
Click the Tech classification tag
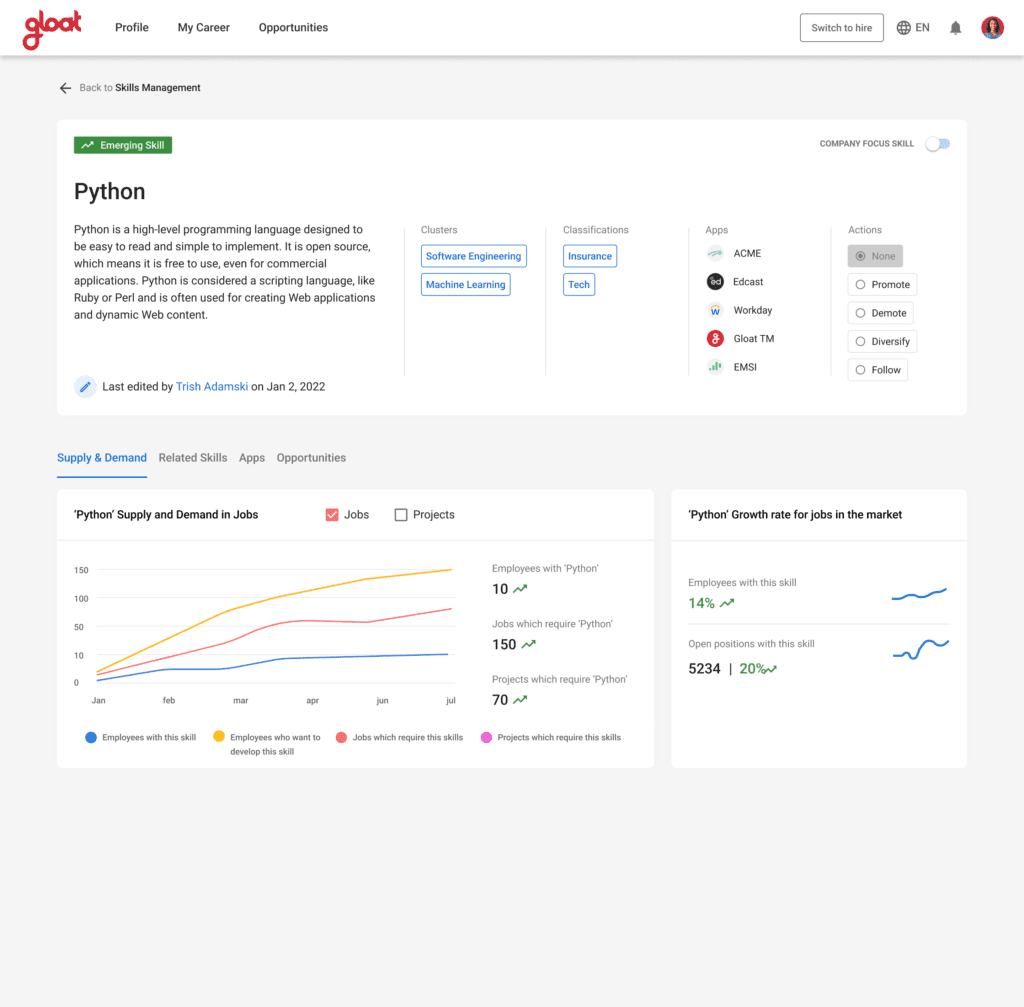click(579, 285)
